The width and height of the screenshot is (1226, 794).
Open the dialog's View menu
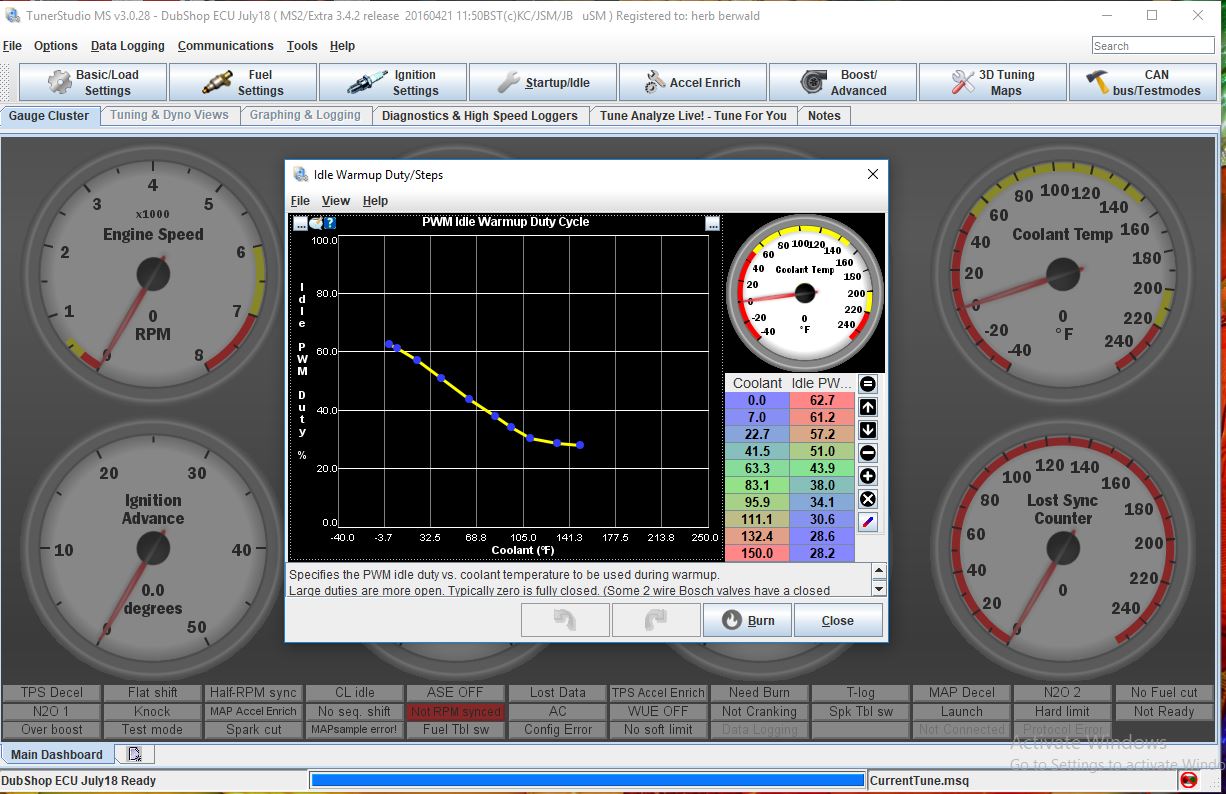pyautogui.click(x=336, y=201)
